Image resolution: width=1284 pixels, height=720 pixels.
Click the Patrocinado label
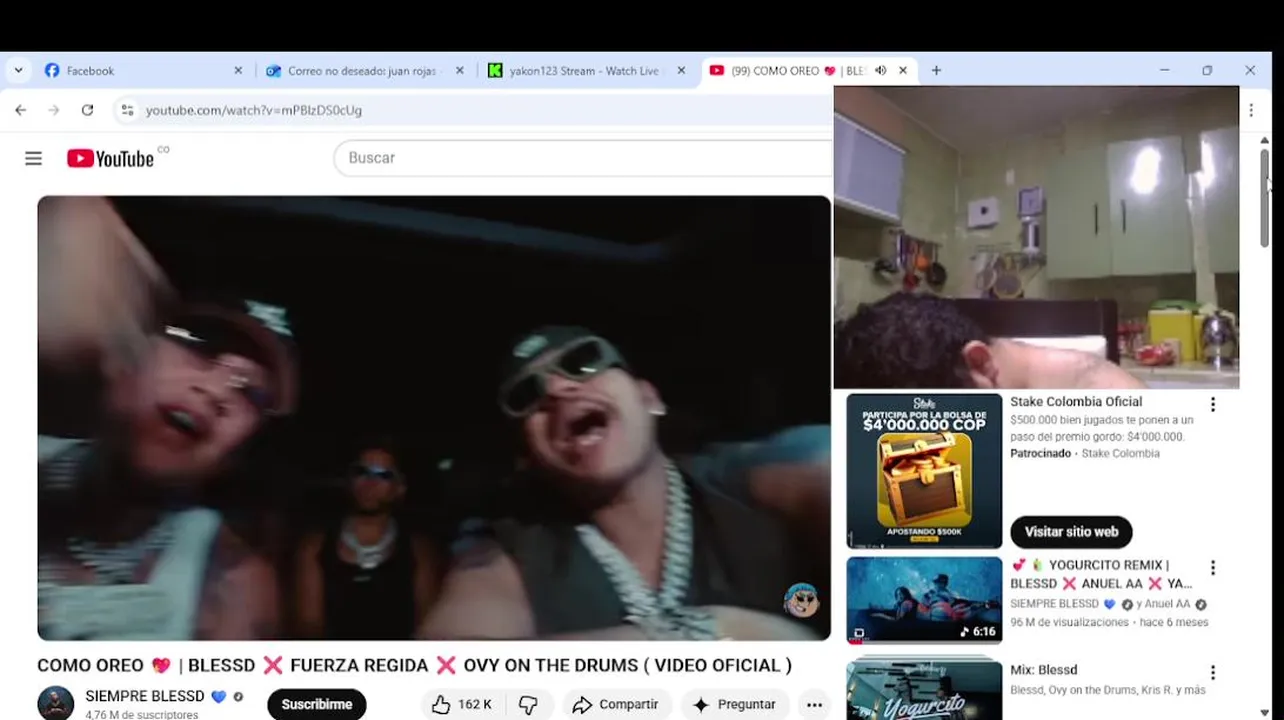click(1040, 454)
